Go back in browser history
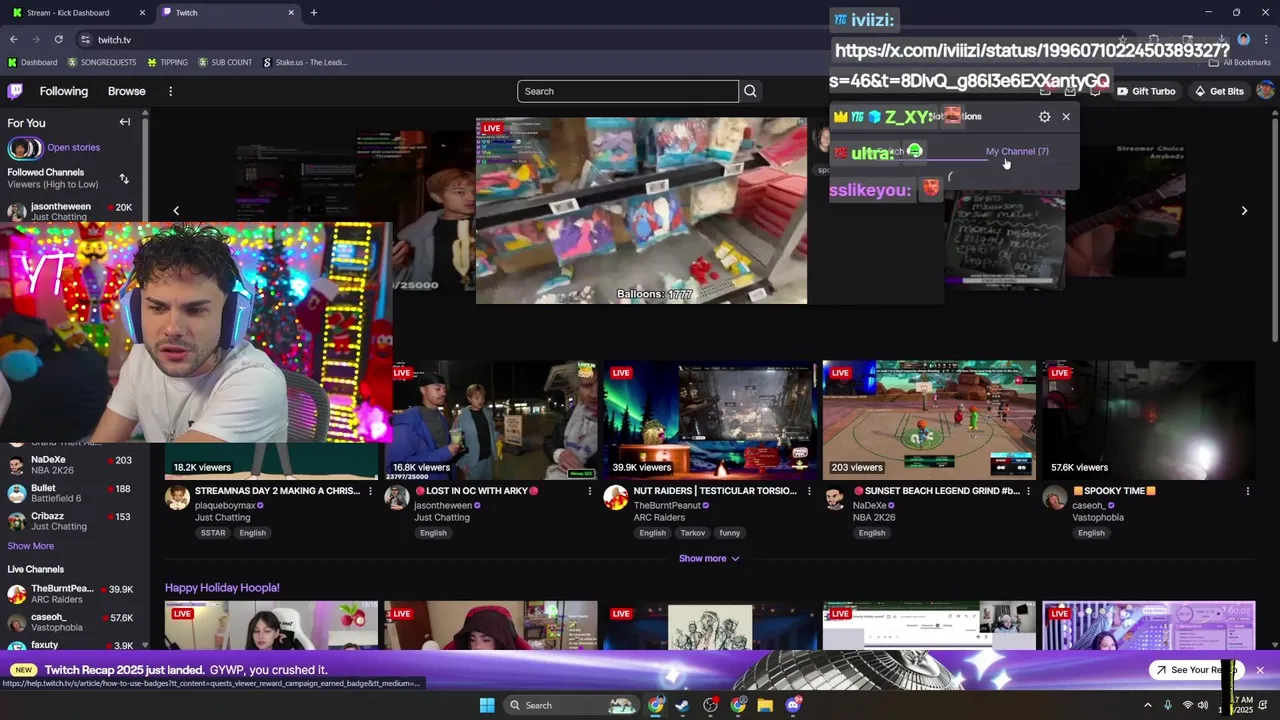The width and height of the screenshot is (1280, 720). click(x=13, y=39)
